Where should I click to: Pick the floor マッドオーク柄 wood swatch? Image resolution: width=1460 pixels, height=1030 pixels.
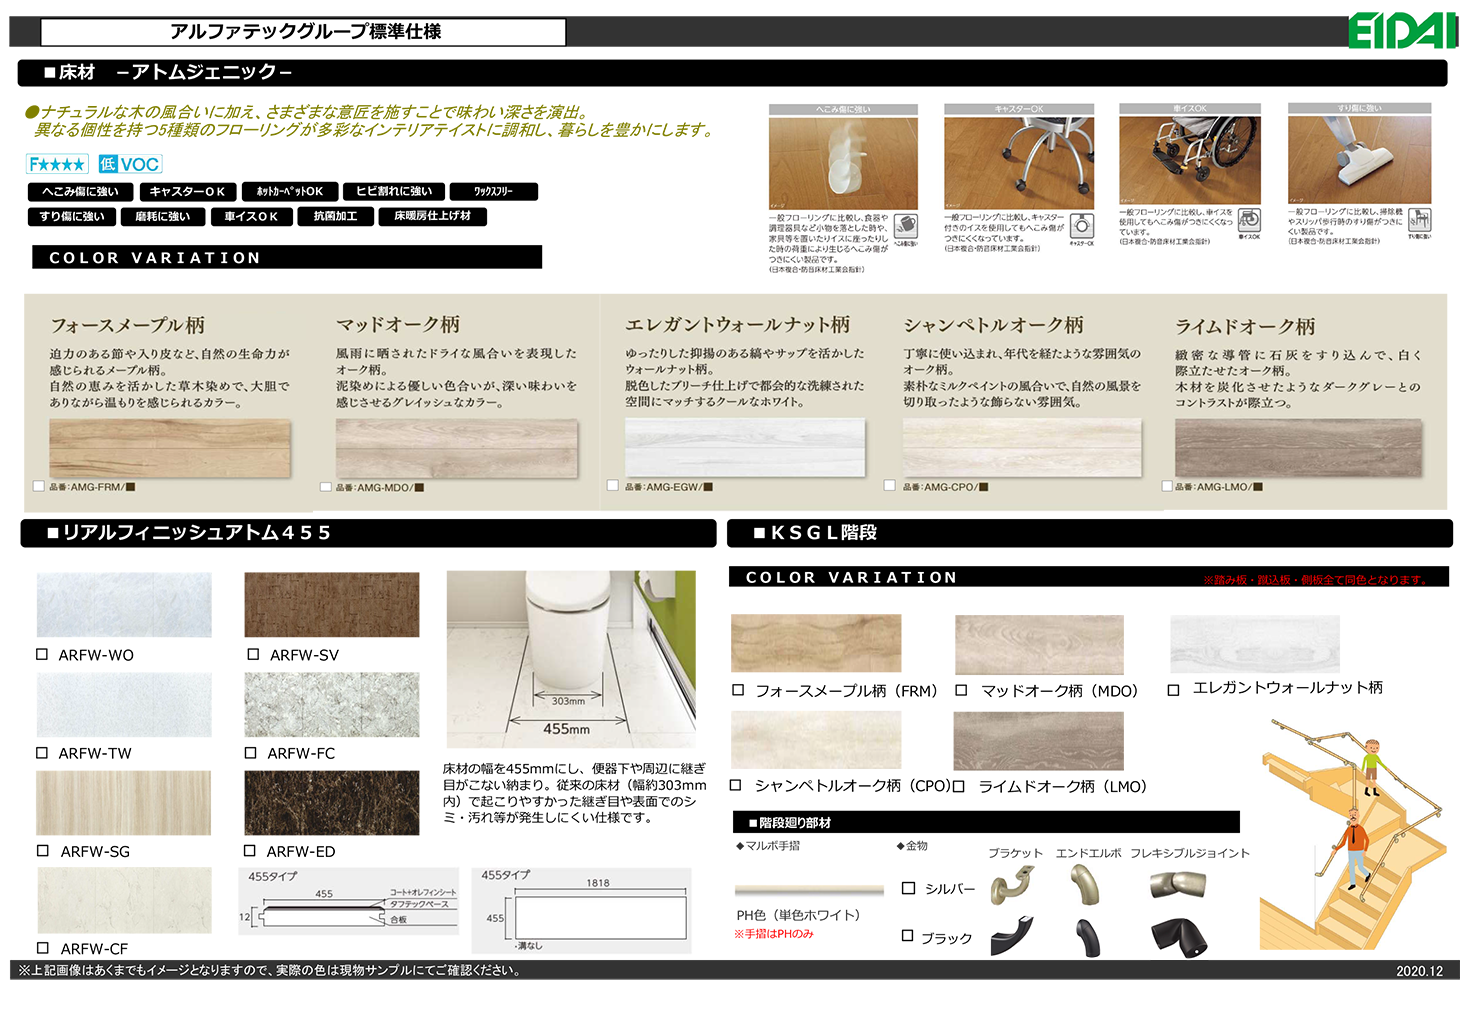[457, 448]
